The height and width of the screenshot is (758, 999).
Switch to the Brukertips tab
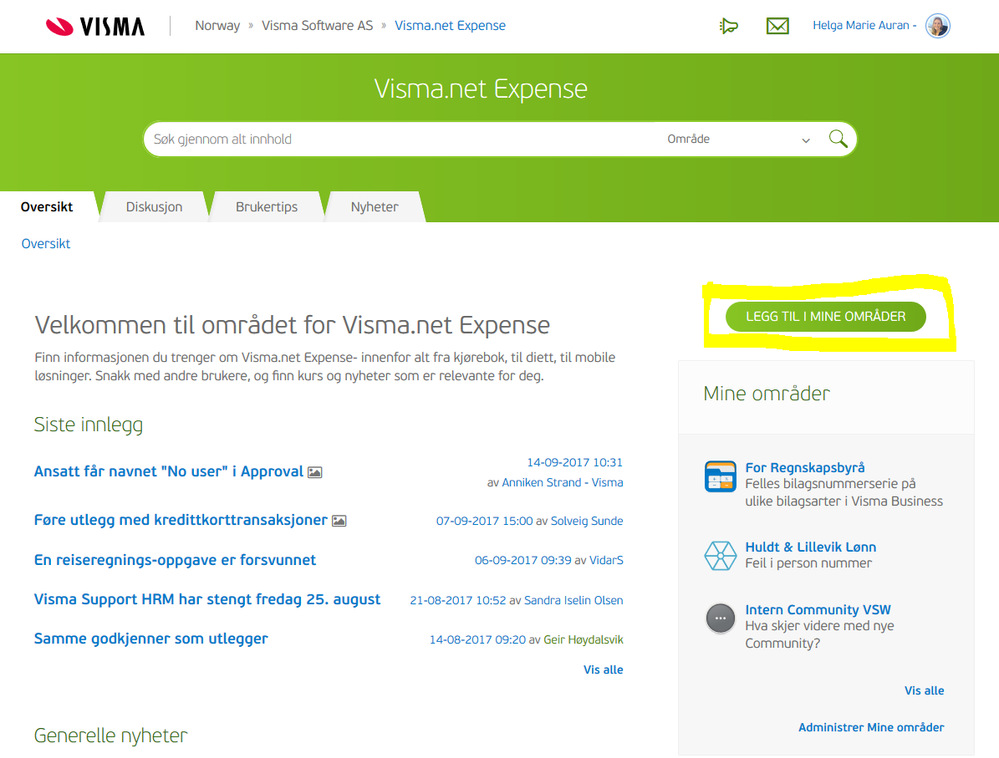[266, 207]
